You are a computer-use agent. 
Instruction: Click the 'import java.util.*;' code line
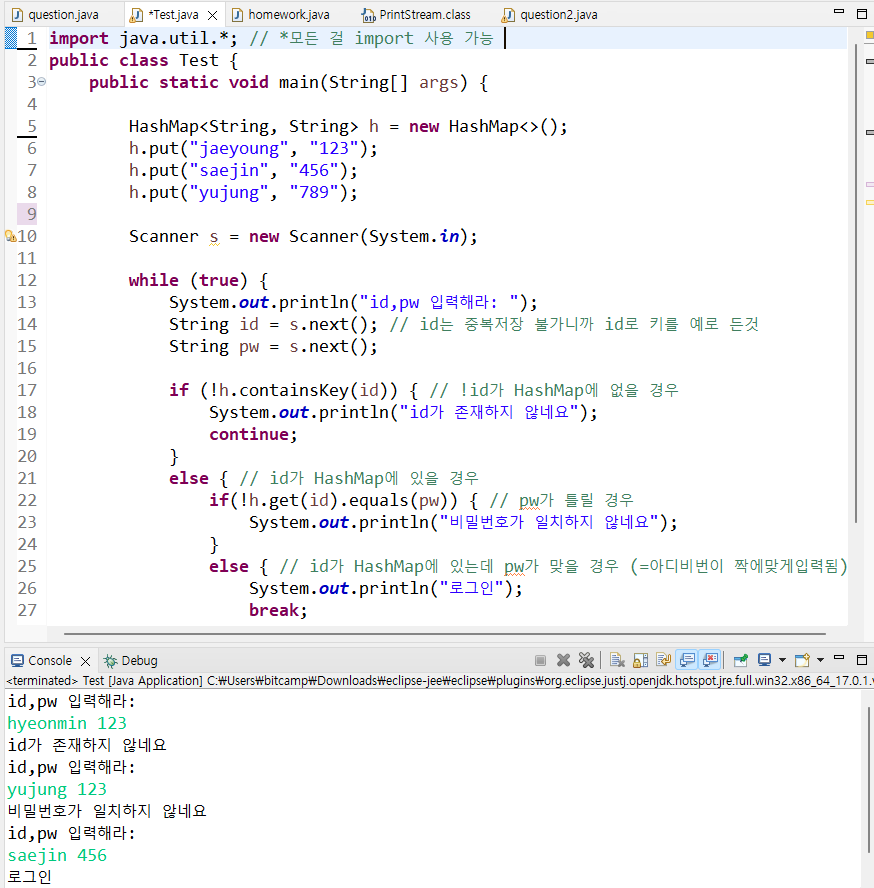(x=143, y=39)
